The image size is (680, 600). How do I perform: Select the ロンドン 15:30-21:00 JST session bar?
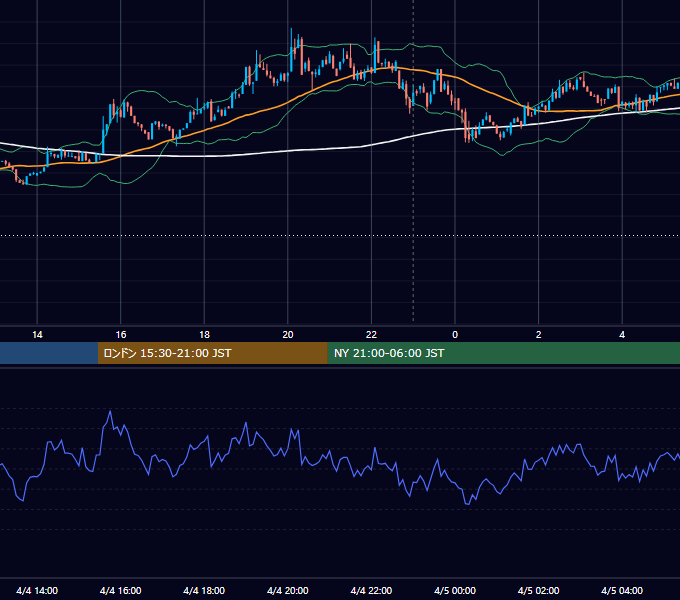click(212, 353)
